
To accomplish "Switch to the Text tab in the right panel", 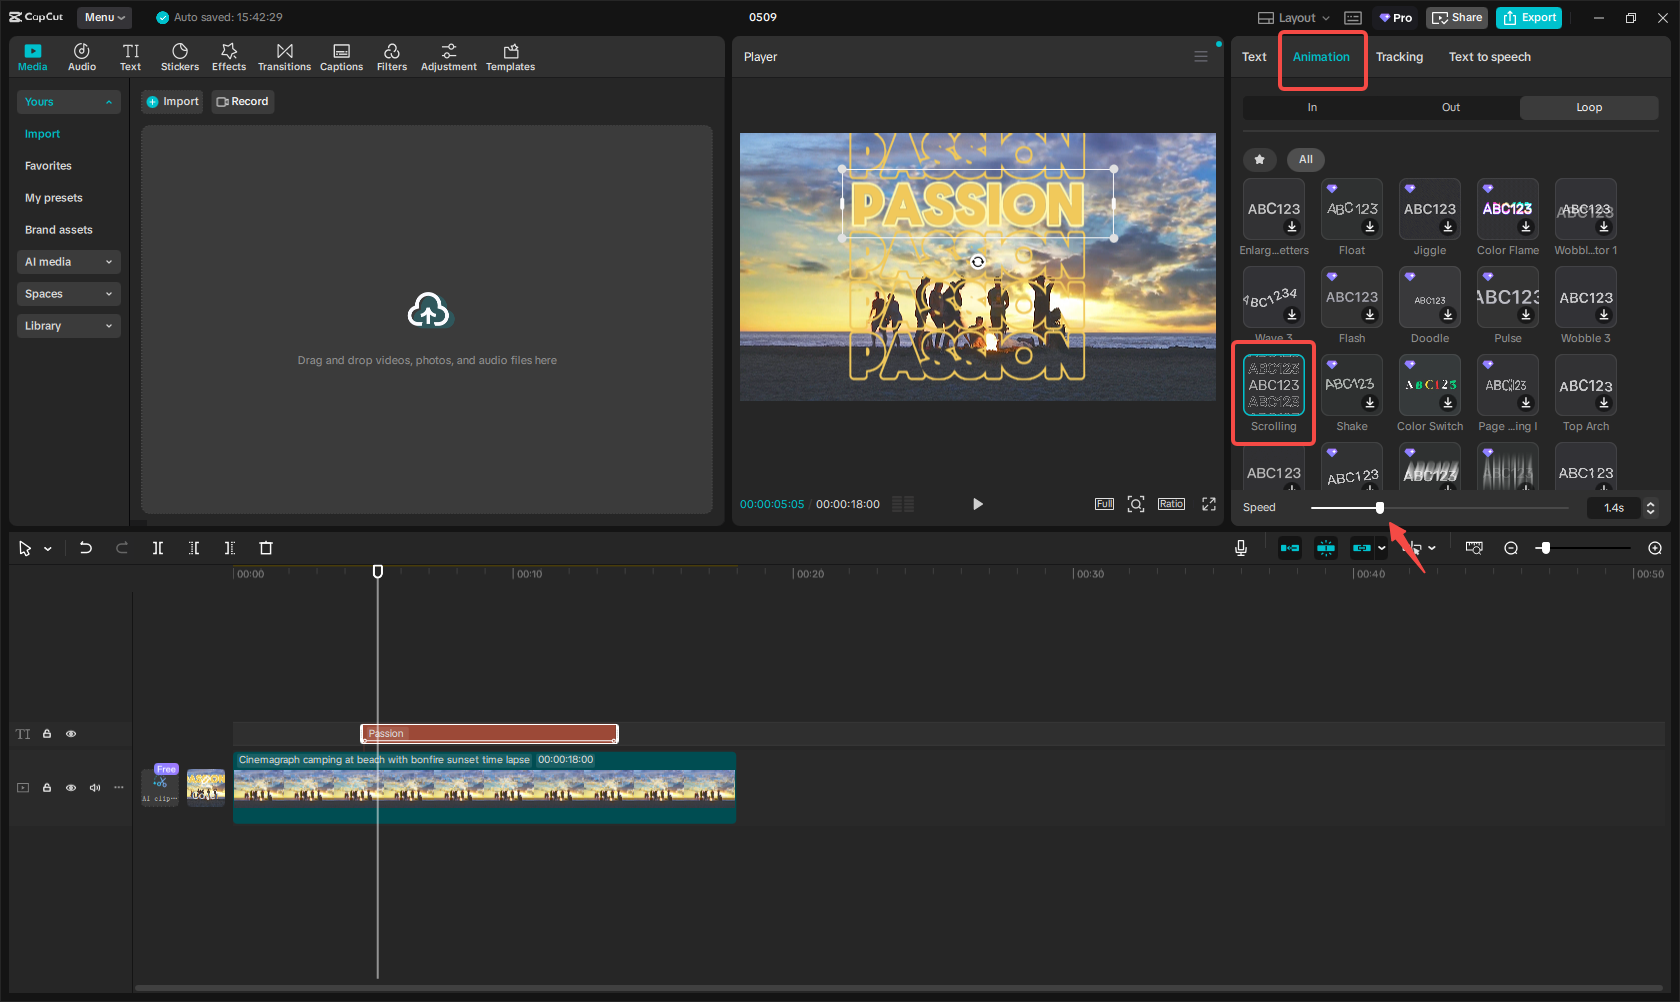I will (1254, 57).
